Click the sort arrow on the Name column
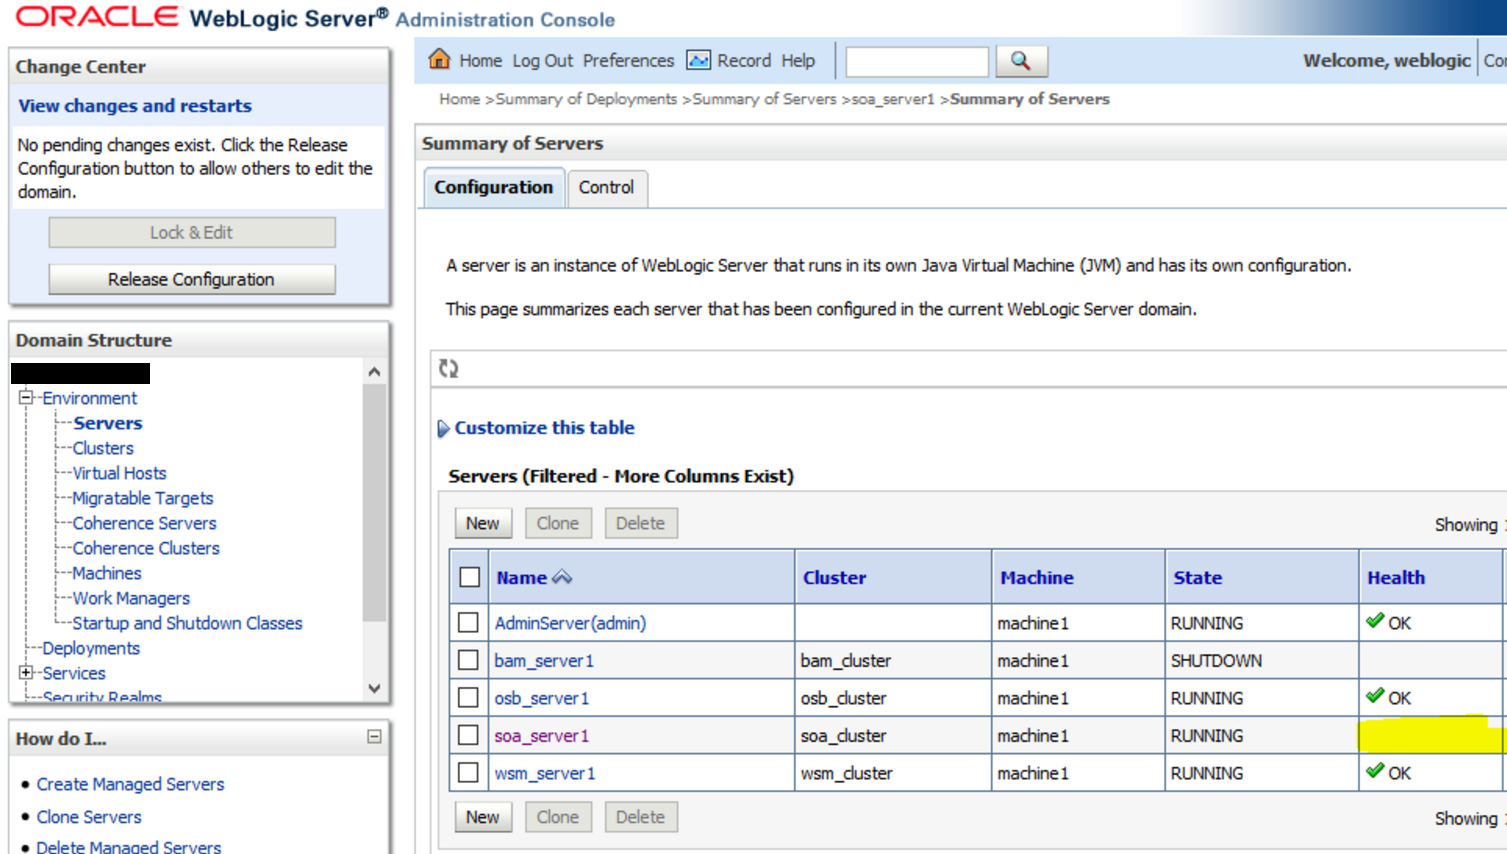The width and height of the screenshot is (1507, 854). [560, 577]
